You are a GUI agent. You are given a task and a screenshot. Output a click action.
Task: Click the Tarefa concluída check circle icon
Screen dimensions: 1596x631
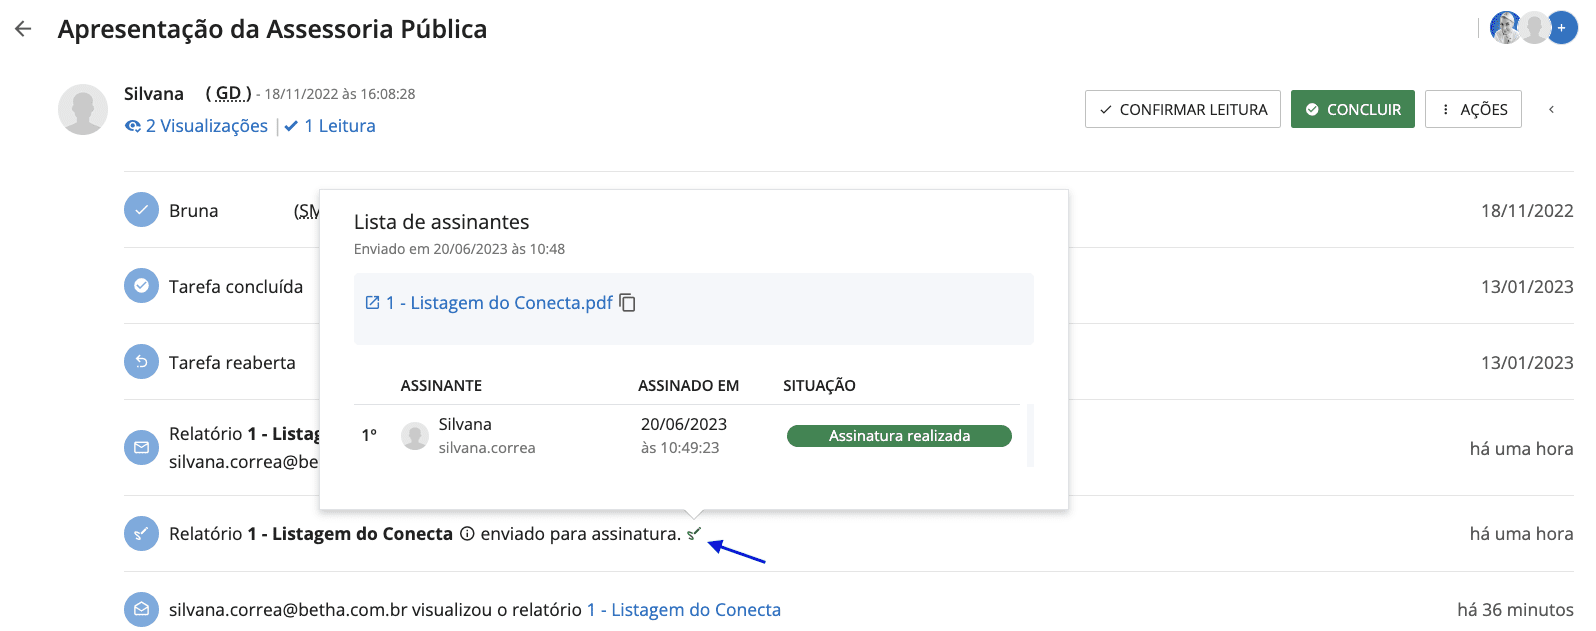click(141, 286)
